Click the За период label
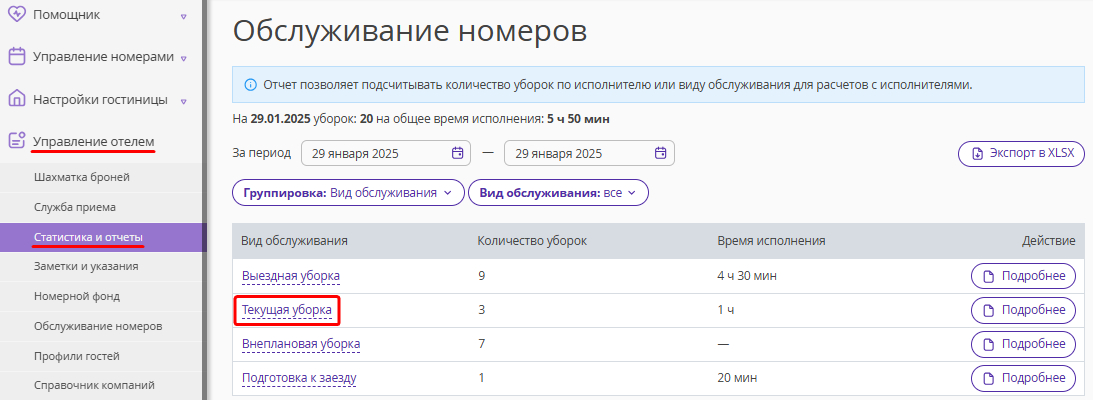1093x400 pixels. tap(261, 153)
